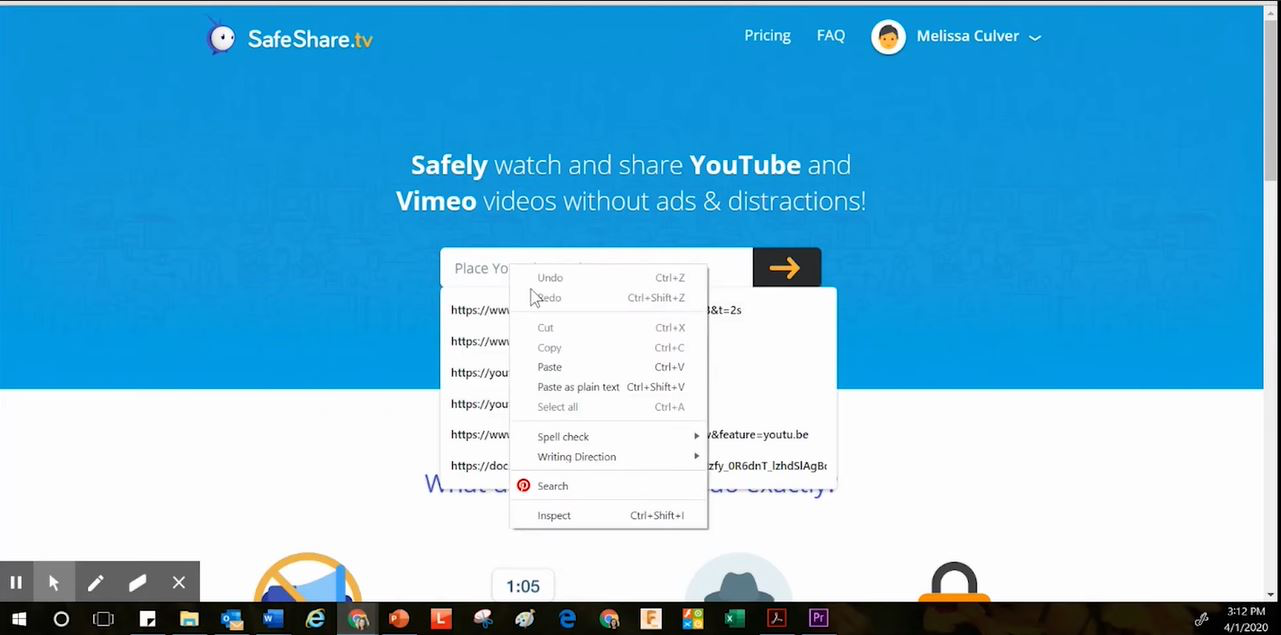This screenshot has width=1281, height=635.
Task: Choose Paste as plain text
Action: click(578, 387)
